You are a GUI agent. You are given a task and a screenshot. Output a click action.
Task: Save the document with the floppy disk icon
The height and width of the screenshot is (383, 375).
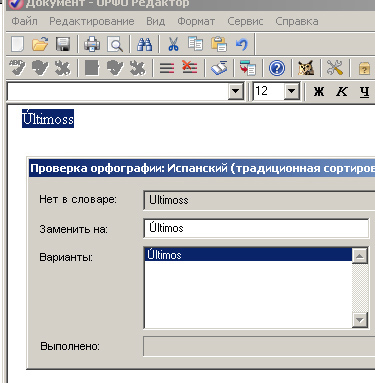tap(63, 44)
